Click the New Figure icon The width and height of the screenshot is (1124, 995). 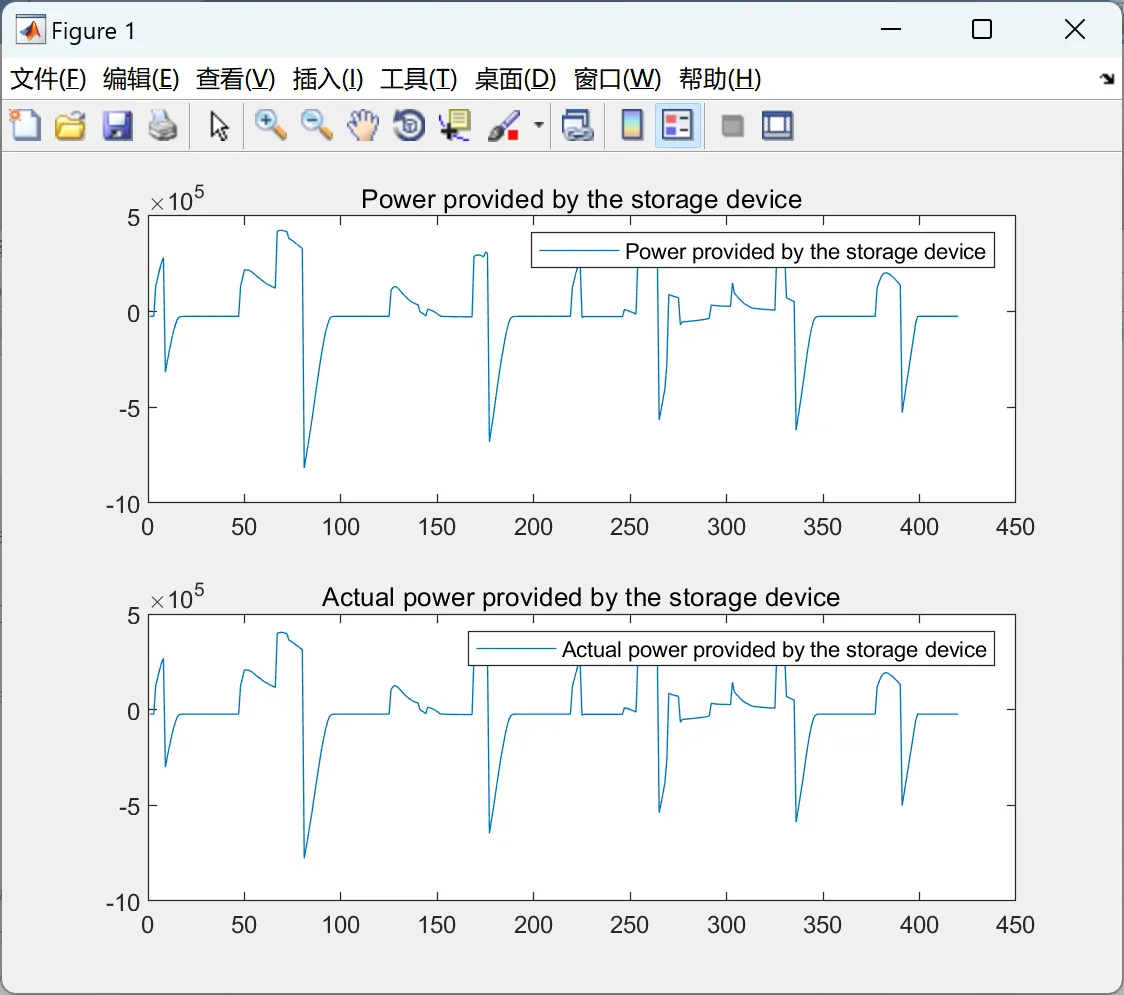click(x=26, y=125)
